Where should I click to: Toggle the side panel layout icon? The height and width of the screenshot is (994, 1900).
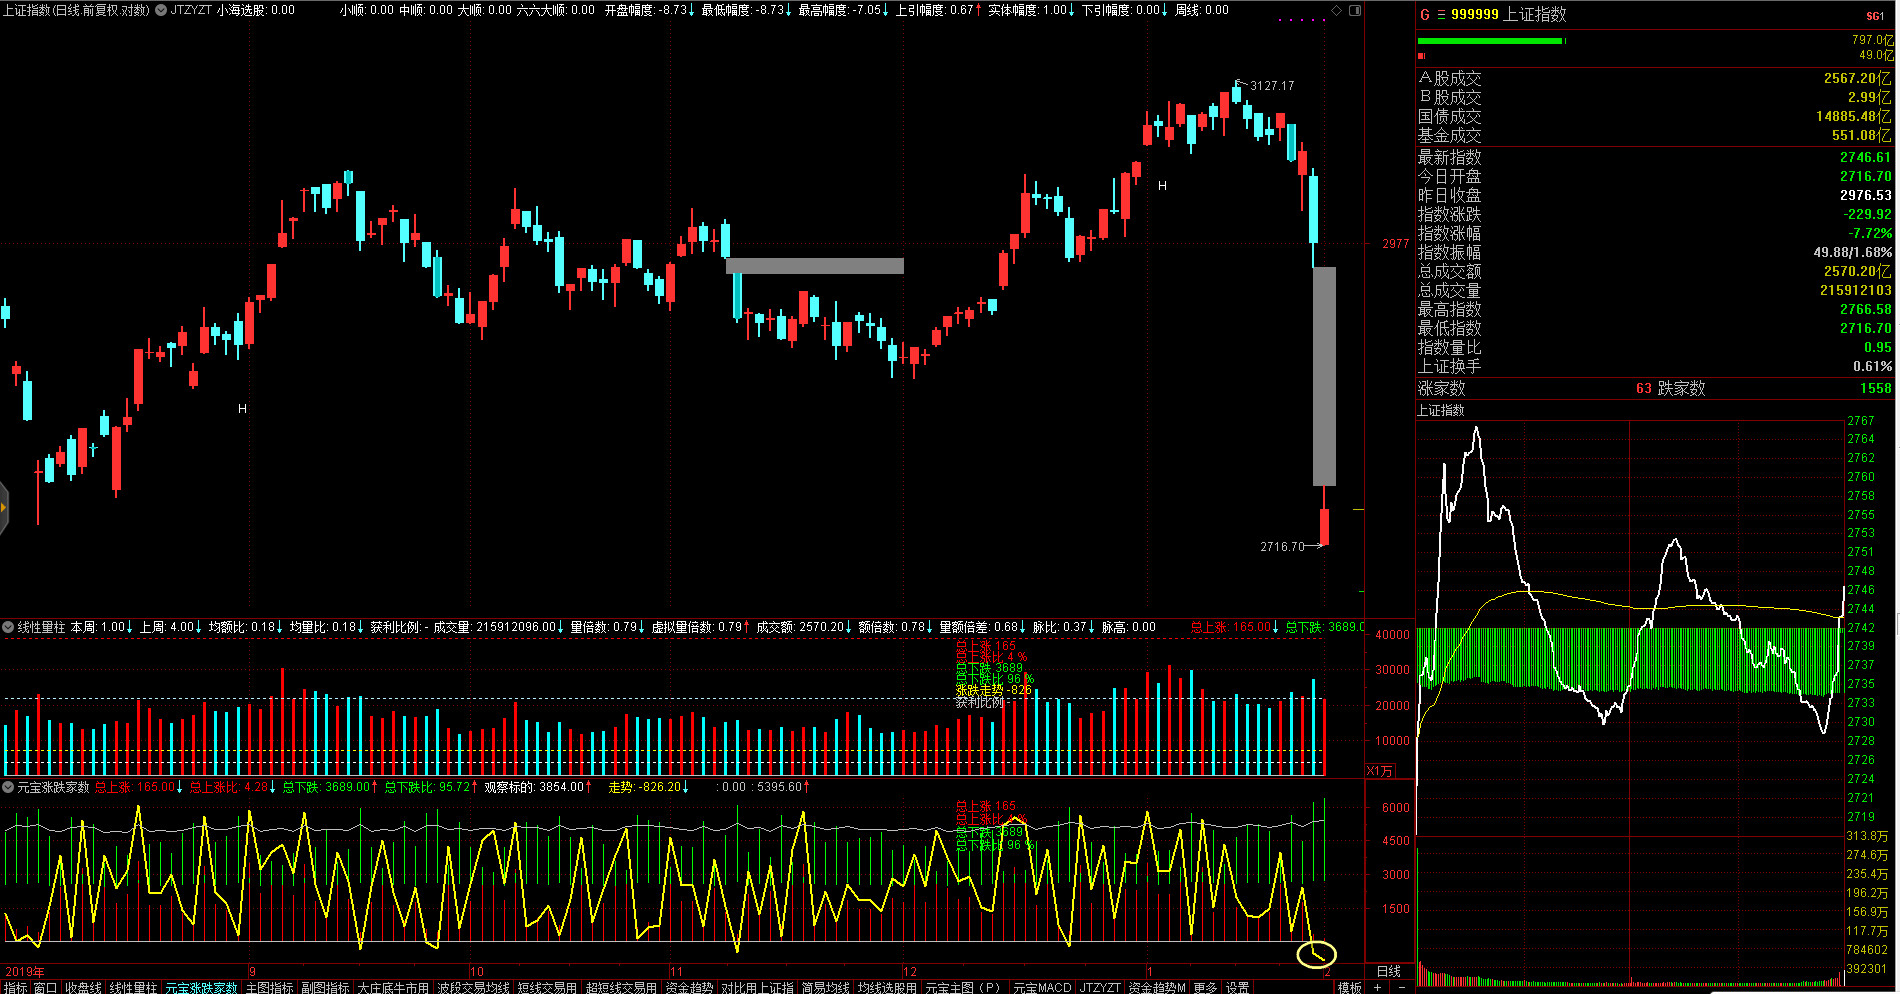click(1355, 10)
